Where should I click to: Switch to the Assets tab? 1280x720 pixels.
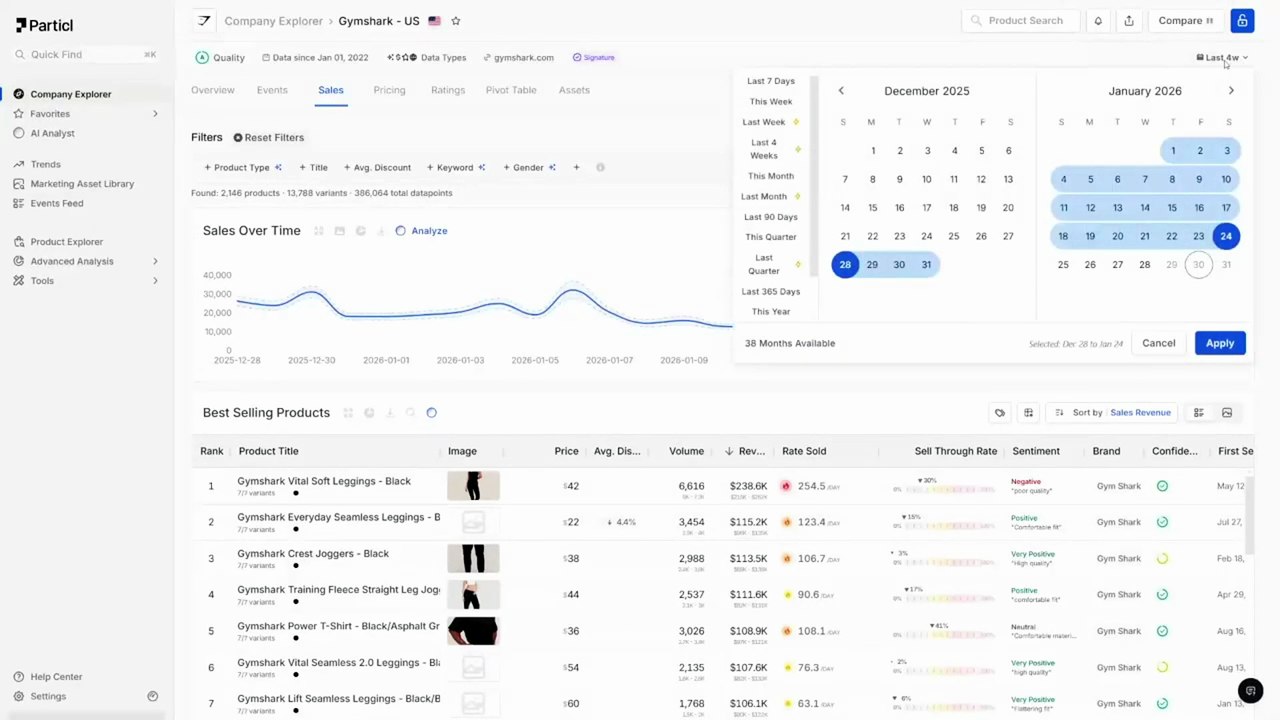[x=574, y=90]
